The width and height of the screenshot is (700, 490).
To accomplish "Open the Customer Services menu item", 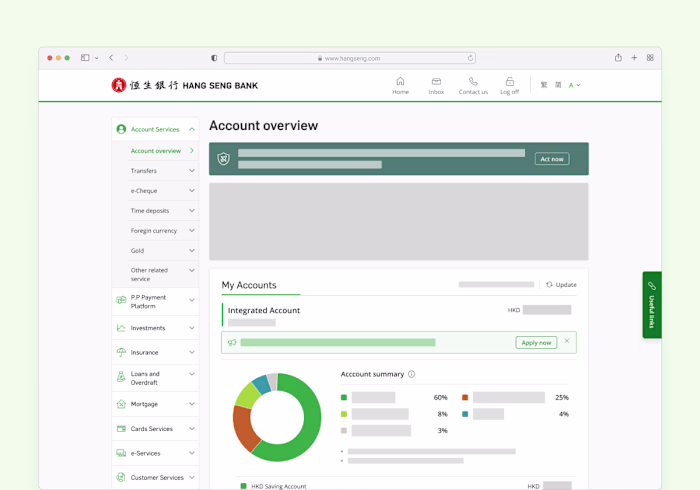I will coord(157,477).
